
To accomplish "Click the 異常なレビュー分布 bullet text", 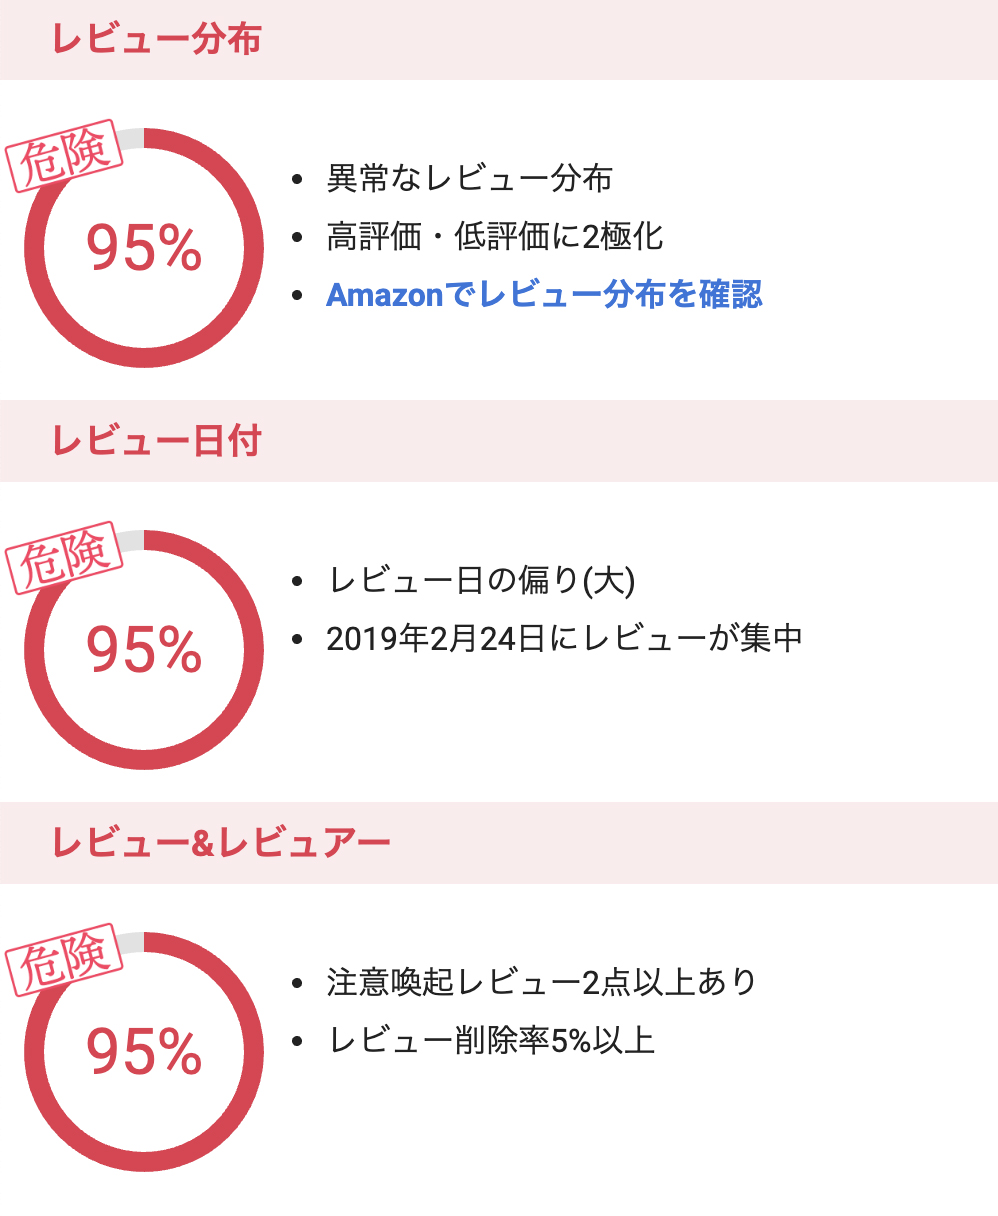I will pyautogui.click(x=469, y=179).
